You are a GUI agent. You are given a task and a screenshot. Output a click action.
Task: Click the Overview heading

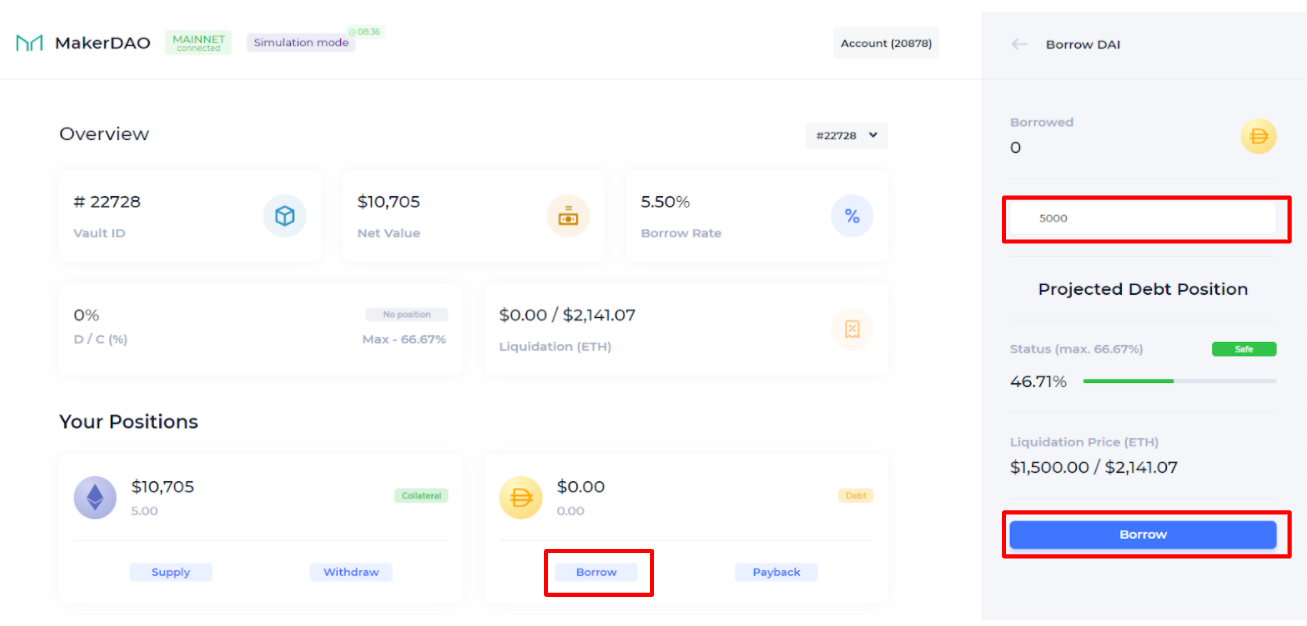[104, 134]
